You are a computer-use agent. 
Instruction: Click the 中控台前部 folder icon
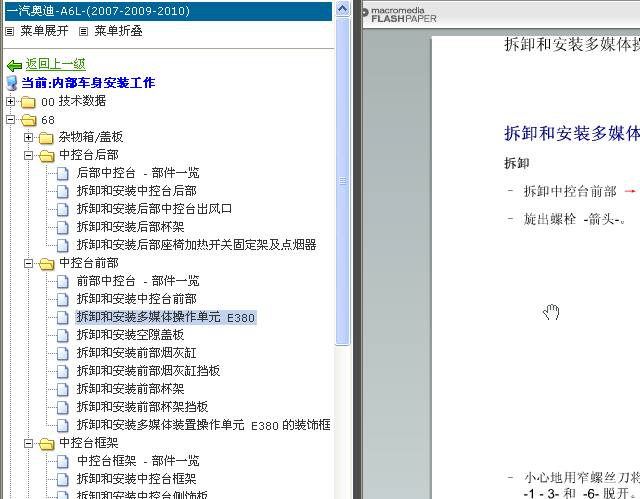[x=47, y=264]
